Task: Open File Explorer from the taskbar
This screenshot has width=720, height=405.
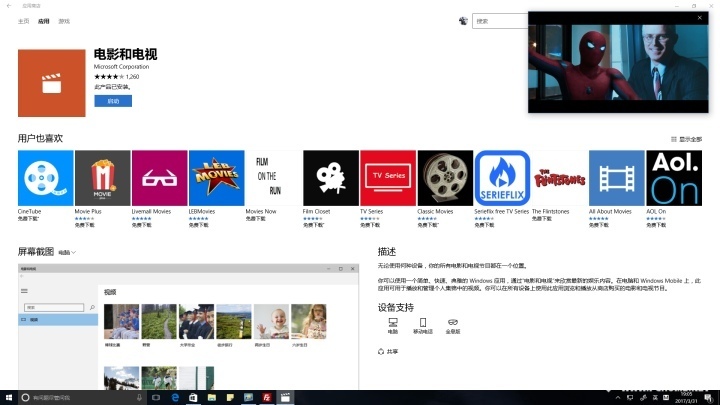Action: (x=212, y=398)
